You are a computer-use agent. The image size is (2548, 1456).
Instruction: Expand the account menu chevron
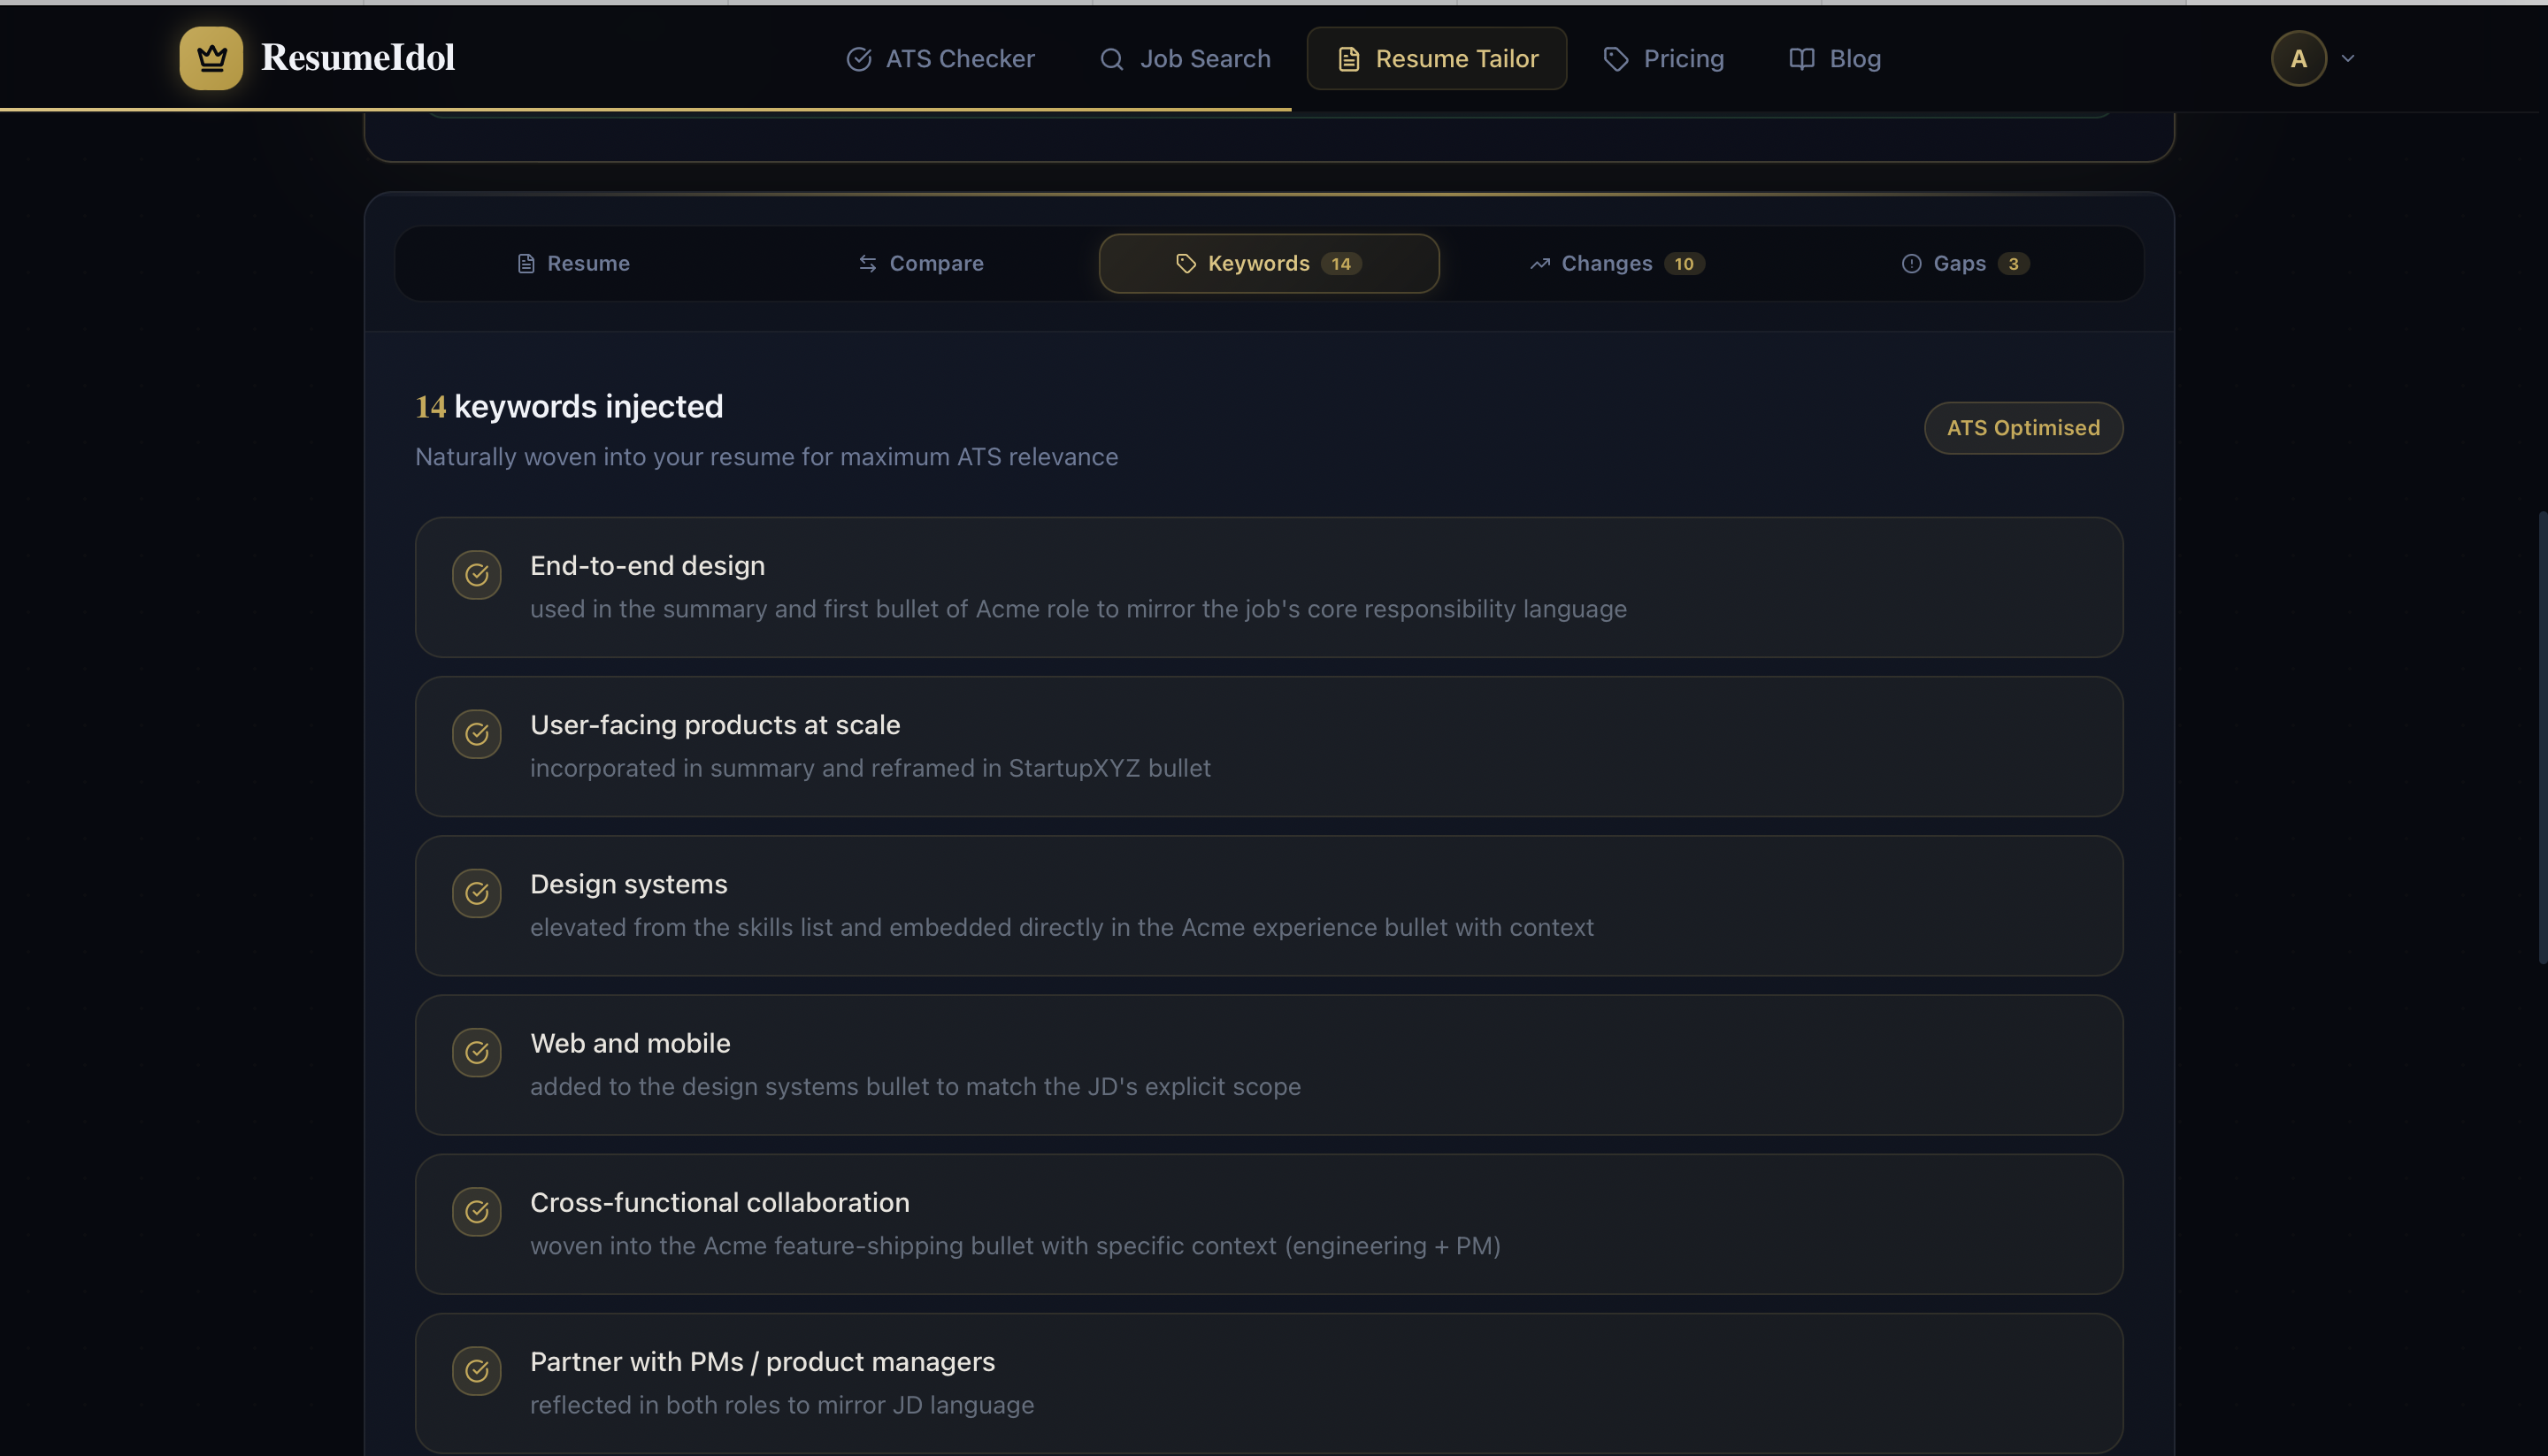(x=2348, y=59)
